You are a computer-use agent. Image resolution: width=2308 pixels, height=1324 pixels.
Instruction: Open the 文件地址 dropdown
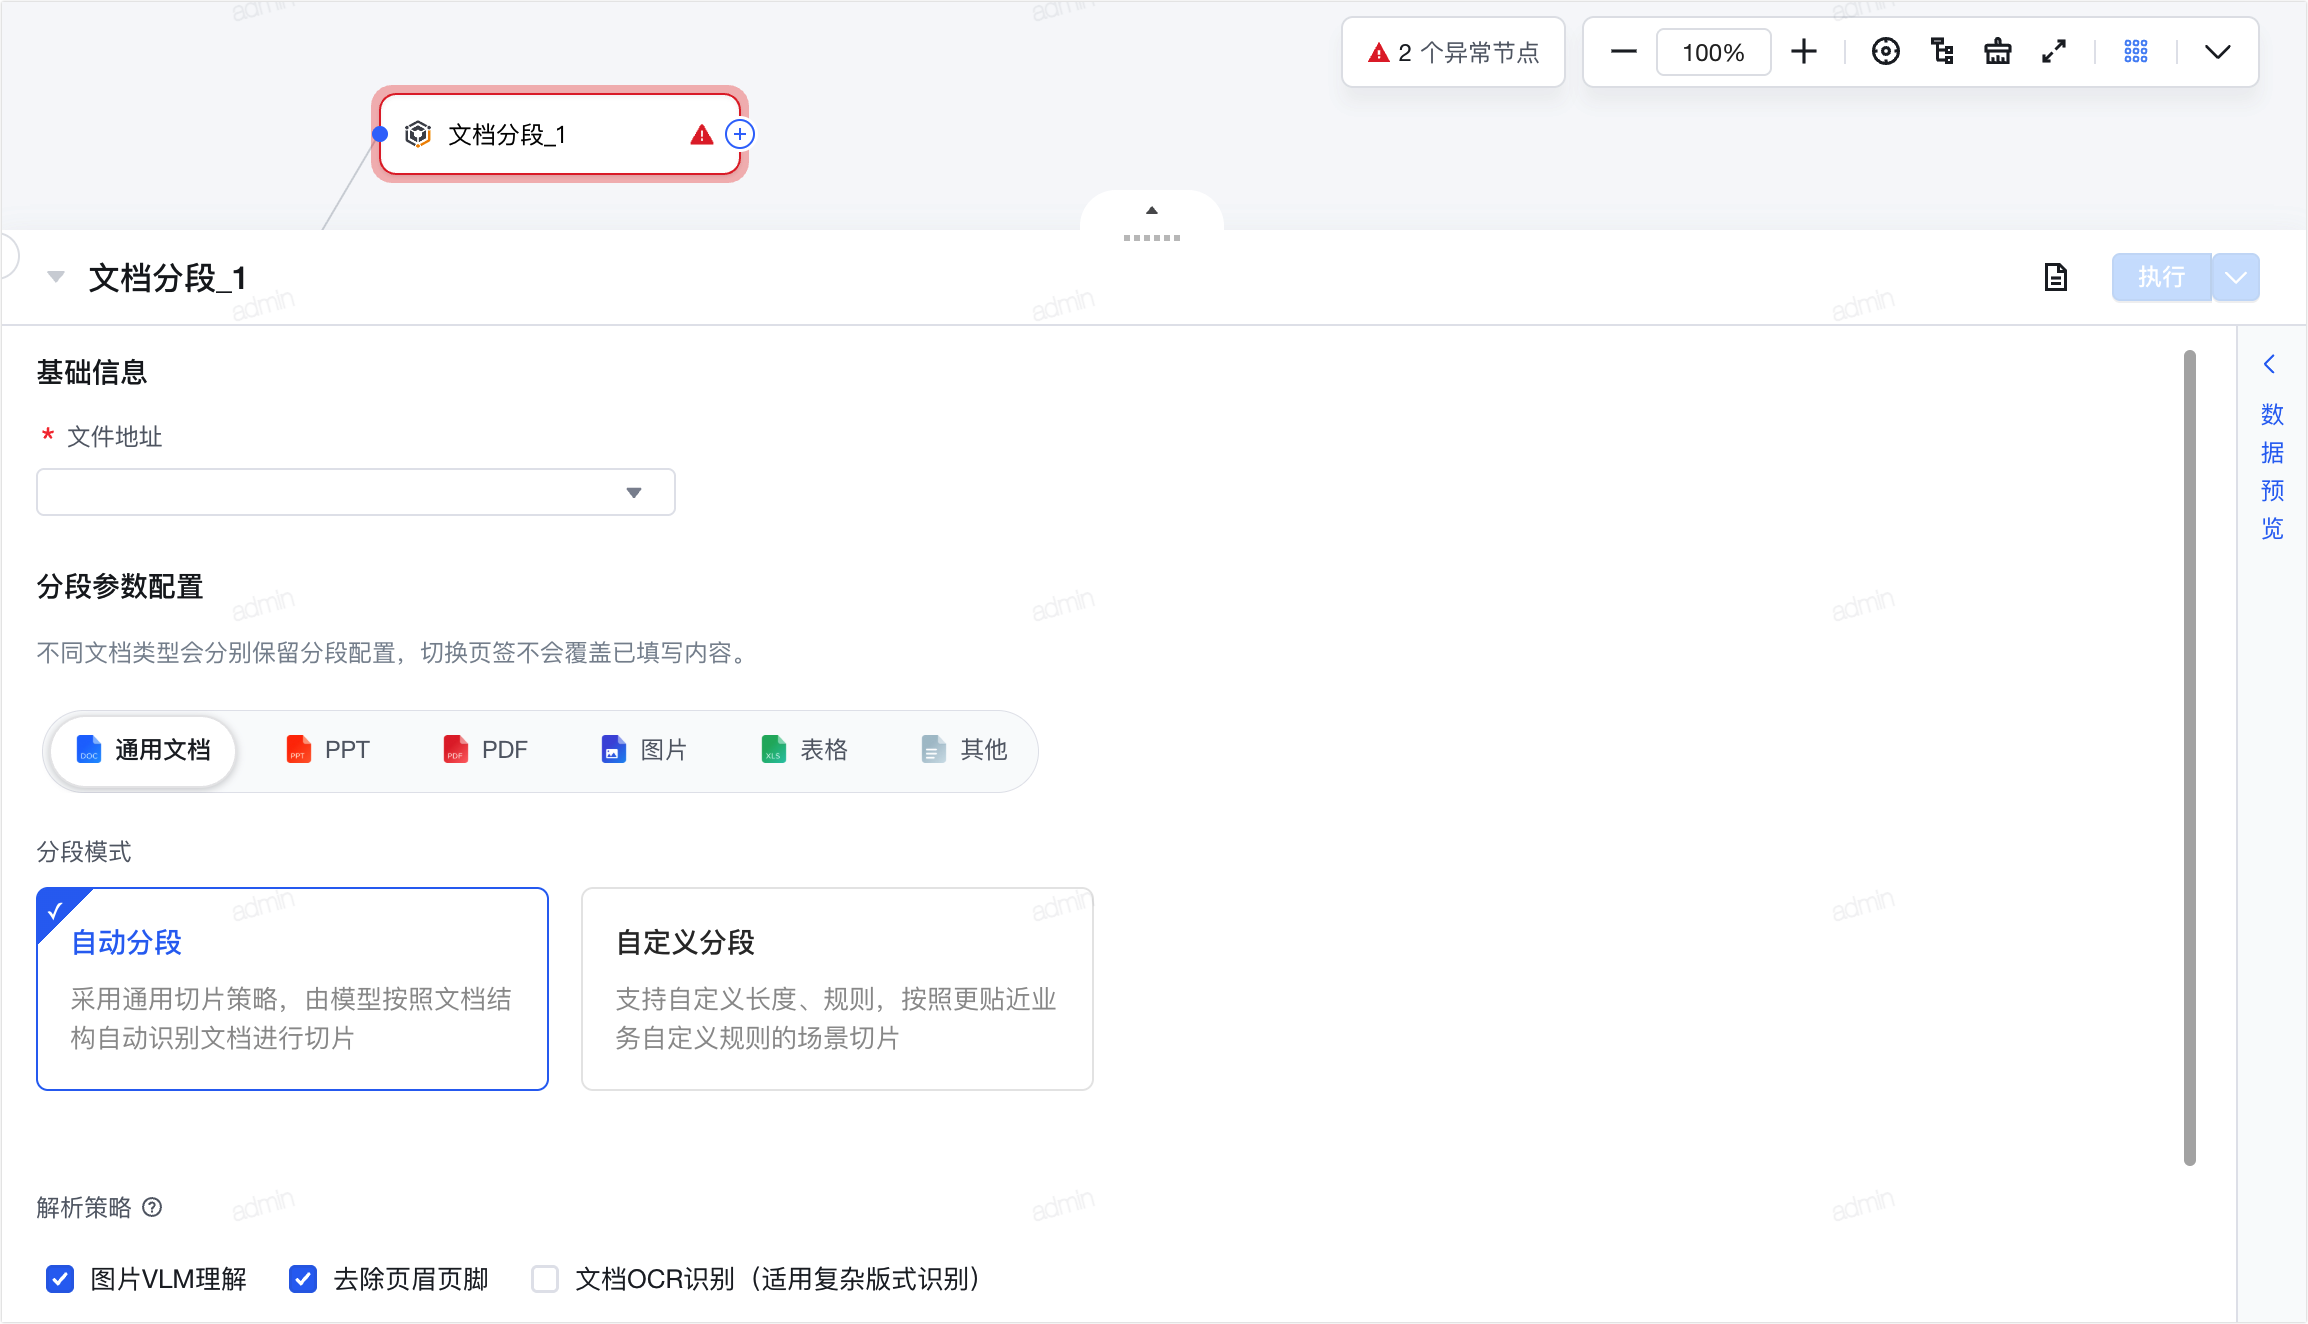(356, 492)
